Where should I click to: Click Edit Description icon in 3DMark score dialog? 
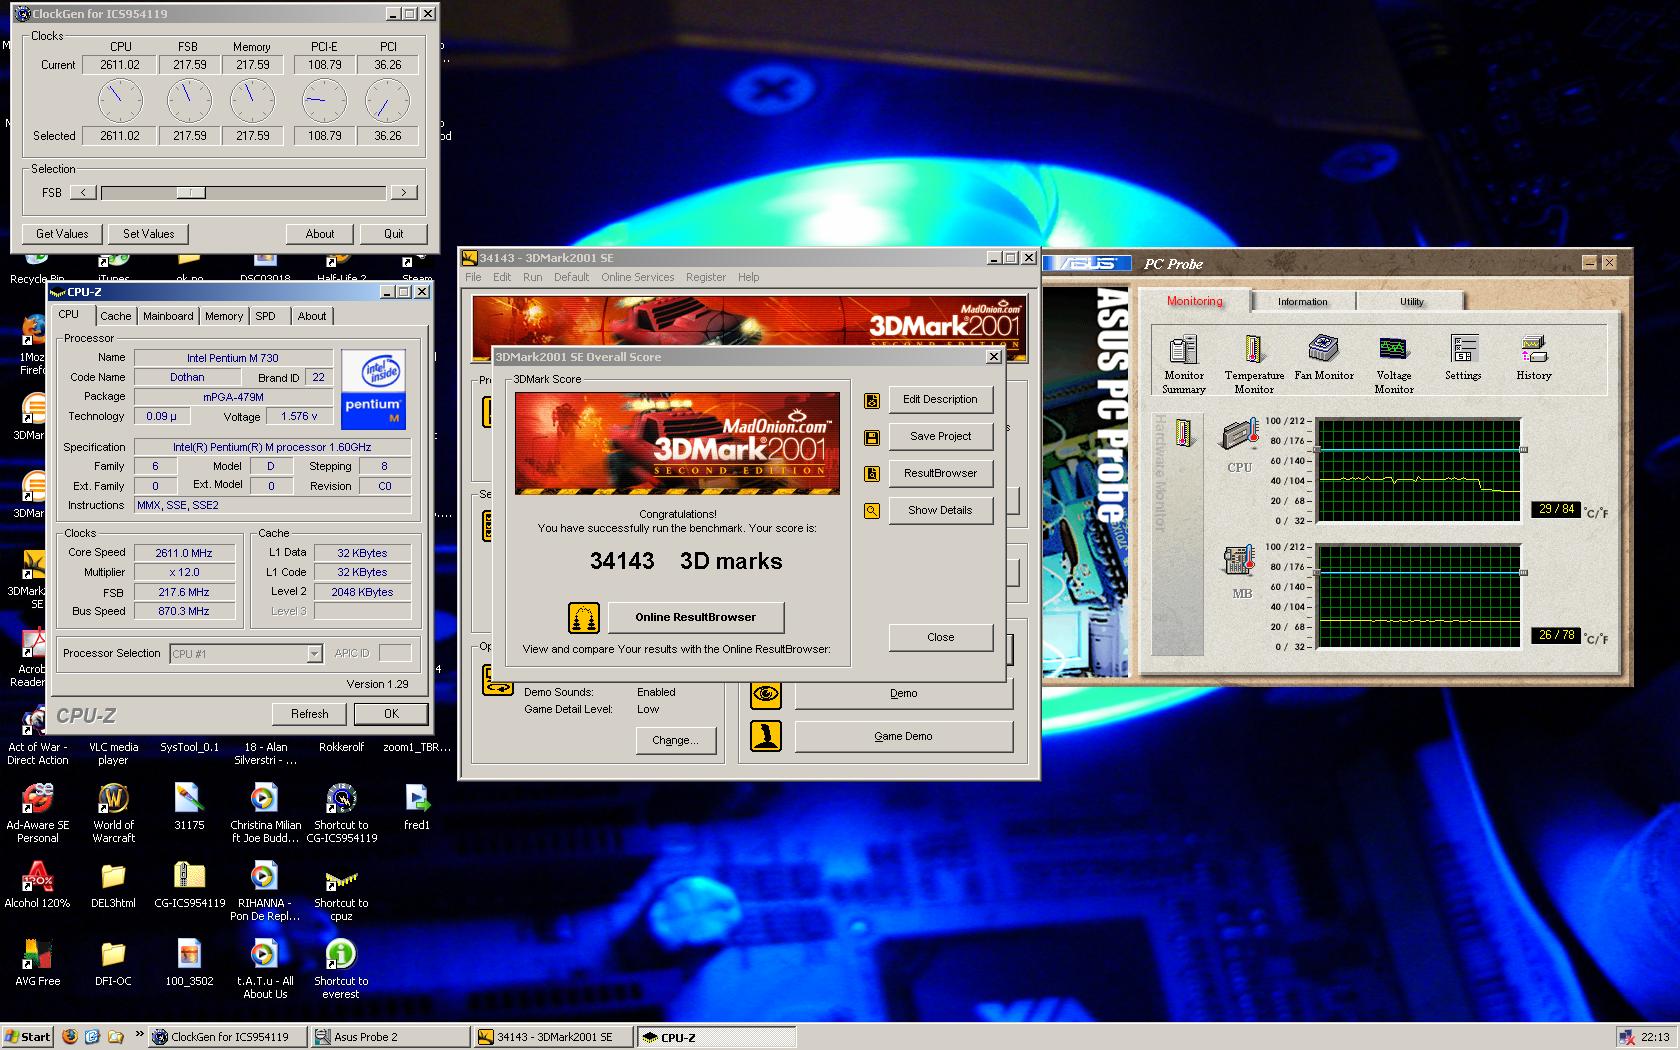(872, 400)
